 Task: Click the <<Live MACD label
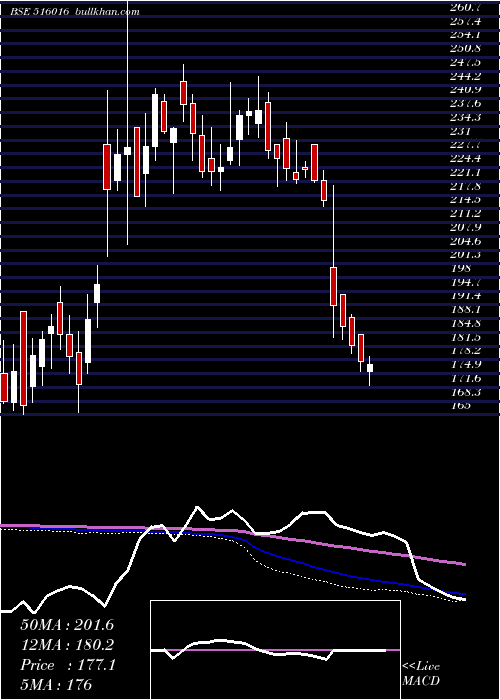click(x=421, y=674)
